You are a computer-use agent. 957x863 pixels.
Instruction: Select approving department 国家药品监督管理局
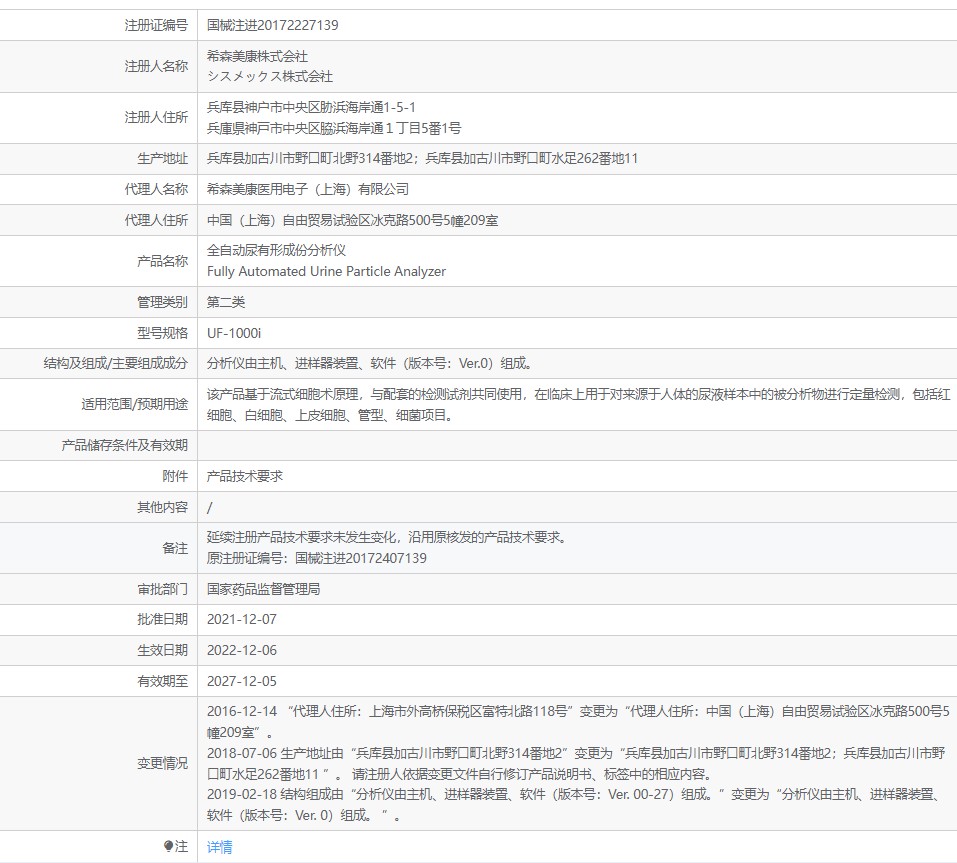click(264, 589)
